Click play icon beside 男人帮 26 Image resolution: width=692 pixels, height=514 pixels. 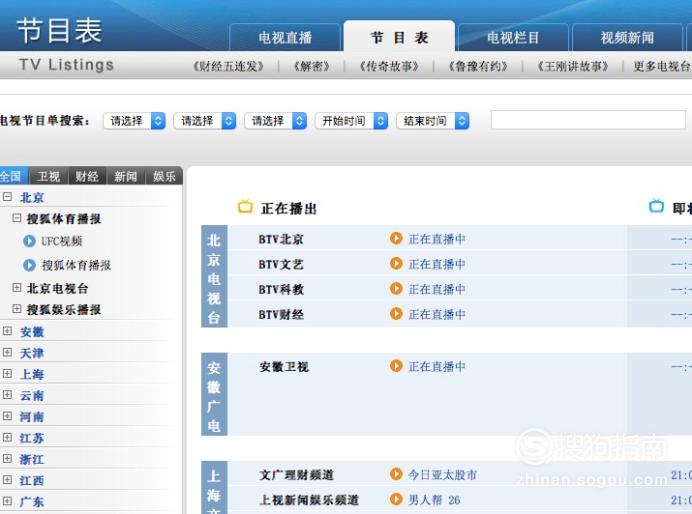click(x=396, y=499)
